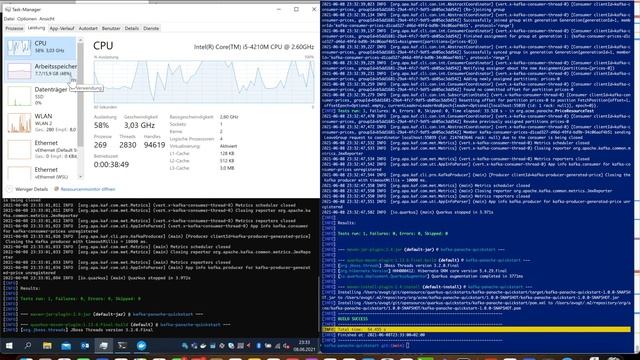Select the Arbeitsspeicher entry in sidebar
This screenshot has width=640, height=360.
click(40, 71)
